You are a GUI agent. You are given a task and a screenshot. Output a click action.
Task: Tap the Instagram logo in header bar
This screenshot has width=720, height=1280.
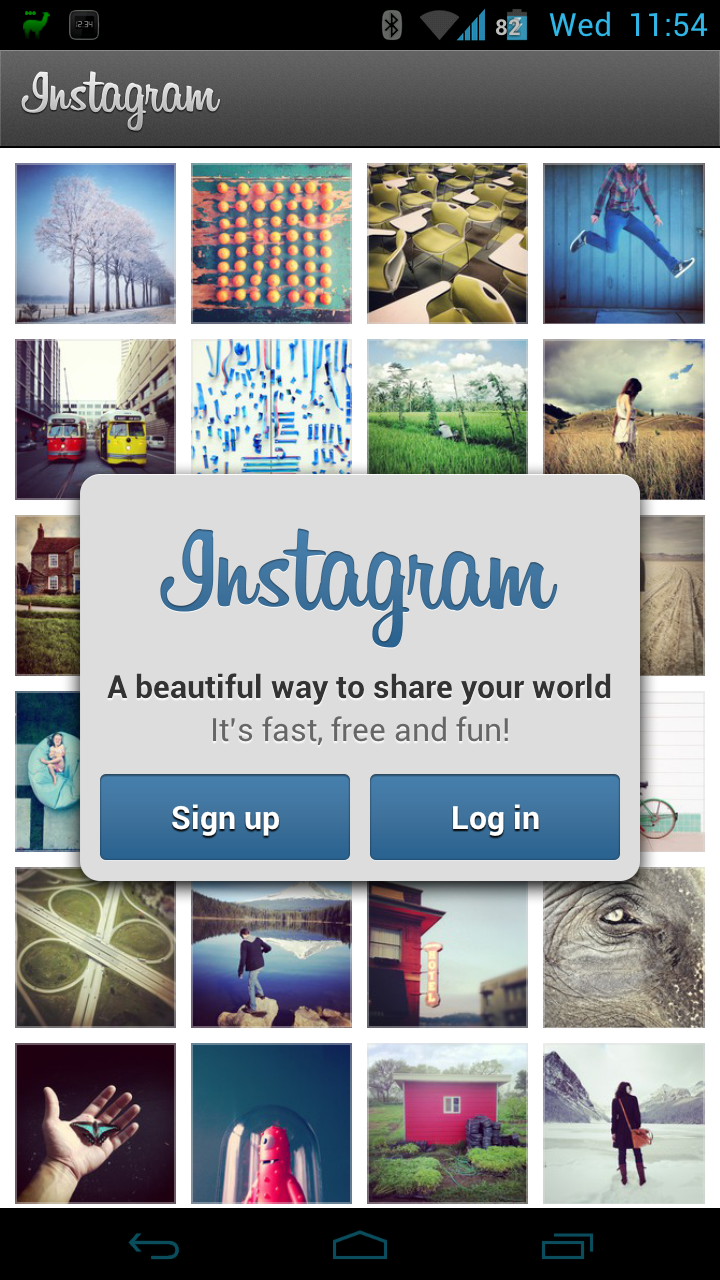tap(121, 100)
